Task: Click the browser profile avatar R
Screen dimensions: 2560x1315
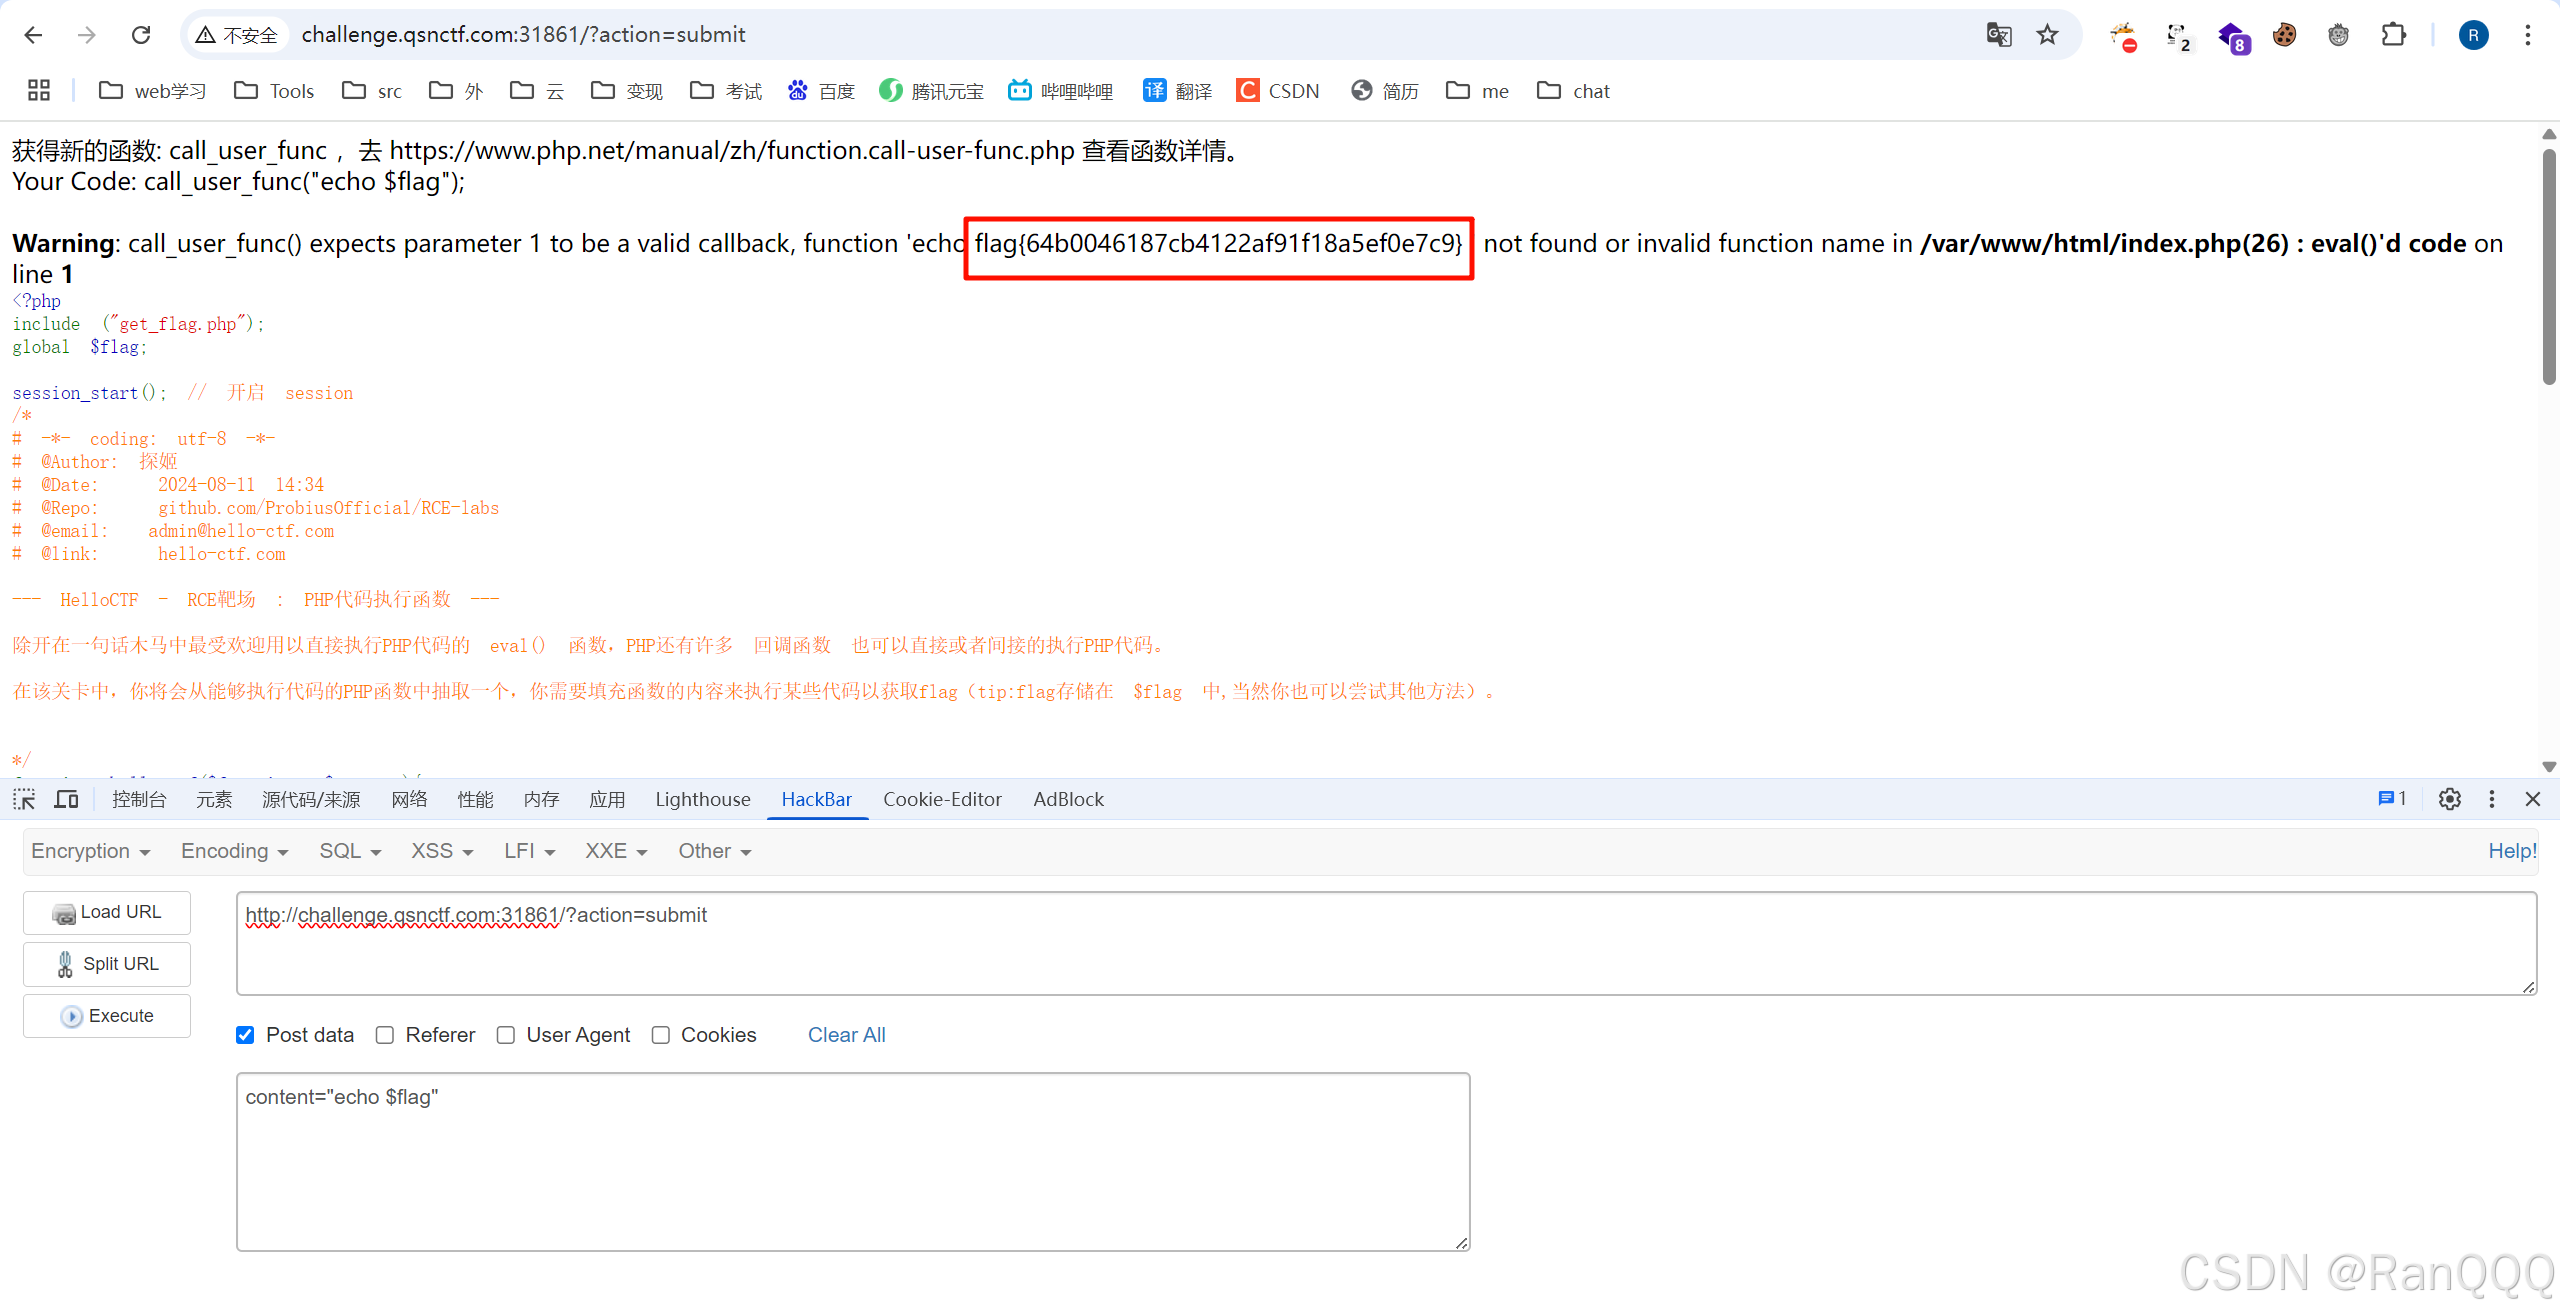Action: (2473, 34)
